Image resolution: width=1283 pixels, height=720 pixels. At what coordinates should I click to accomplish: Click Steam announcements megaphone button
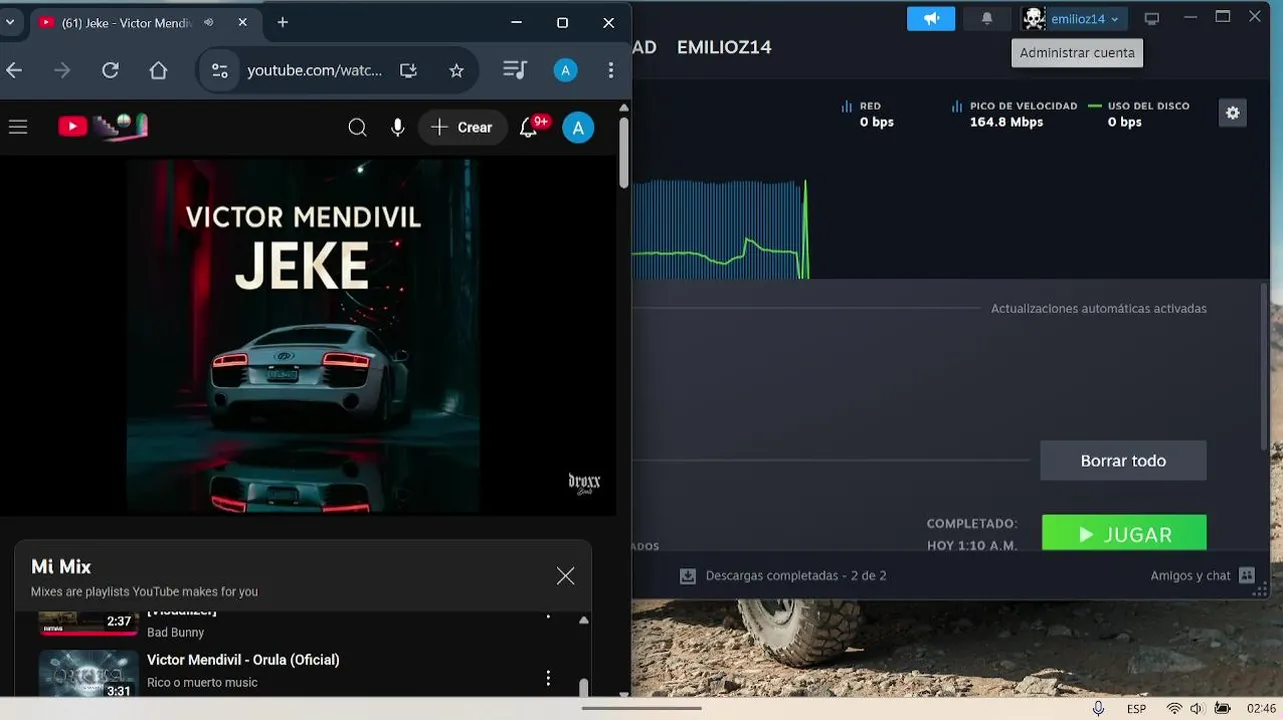pyautogui.click(x=931, y=18)
